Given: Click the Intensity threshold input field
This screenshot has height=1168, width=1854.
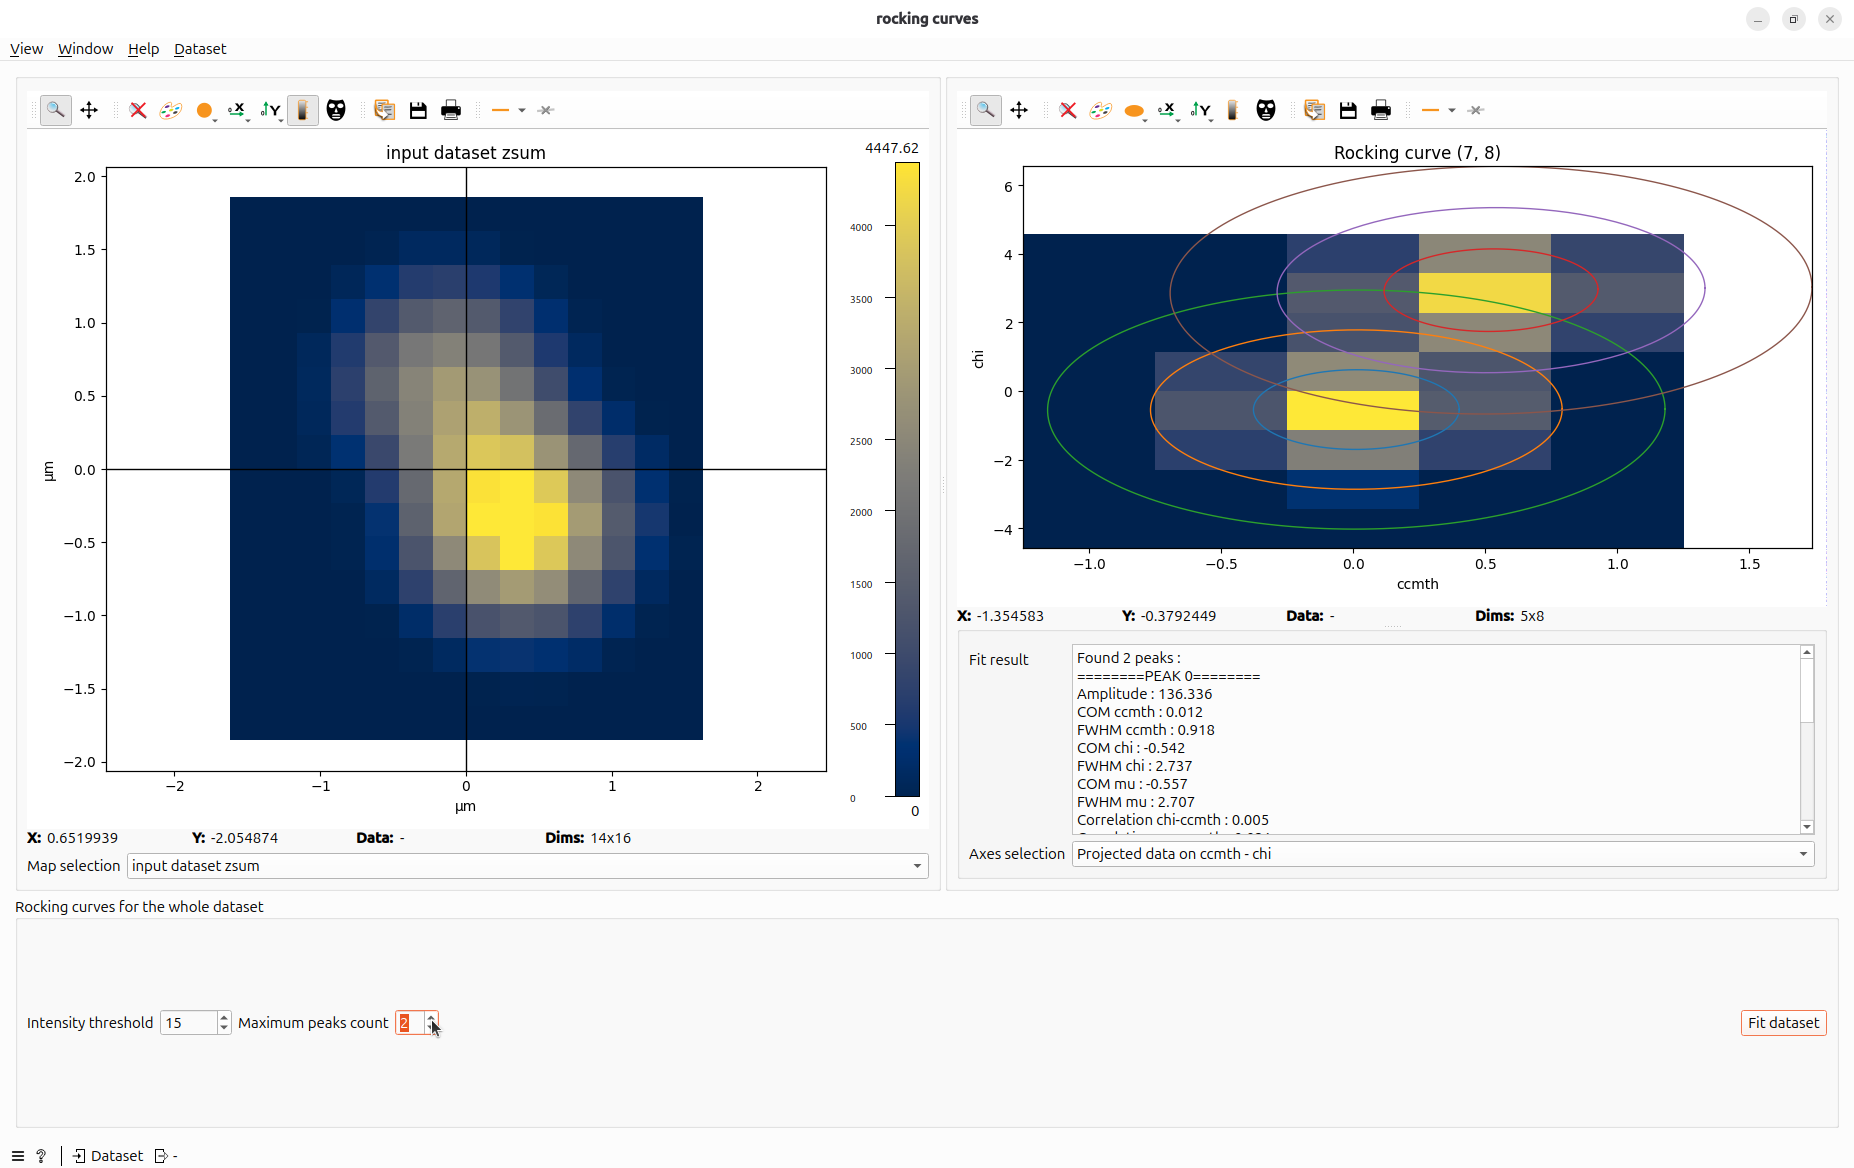Looking at the screenshot, I should click(x=188, y=1023).
